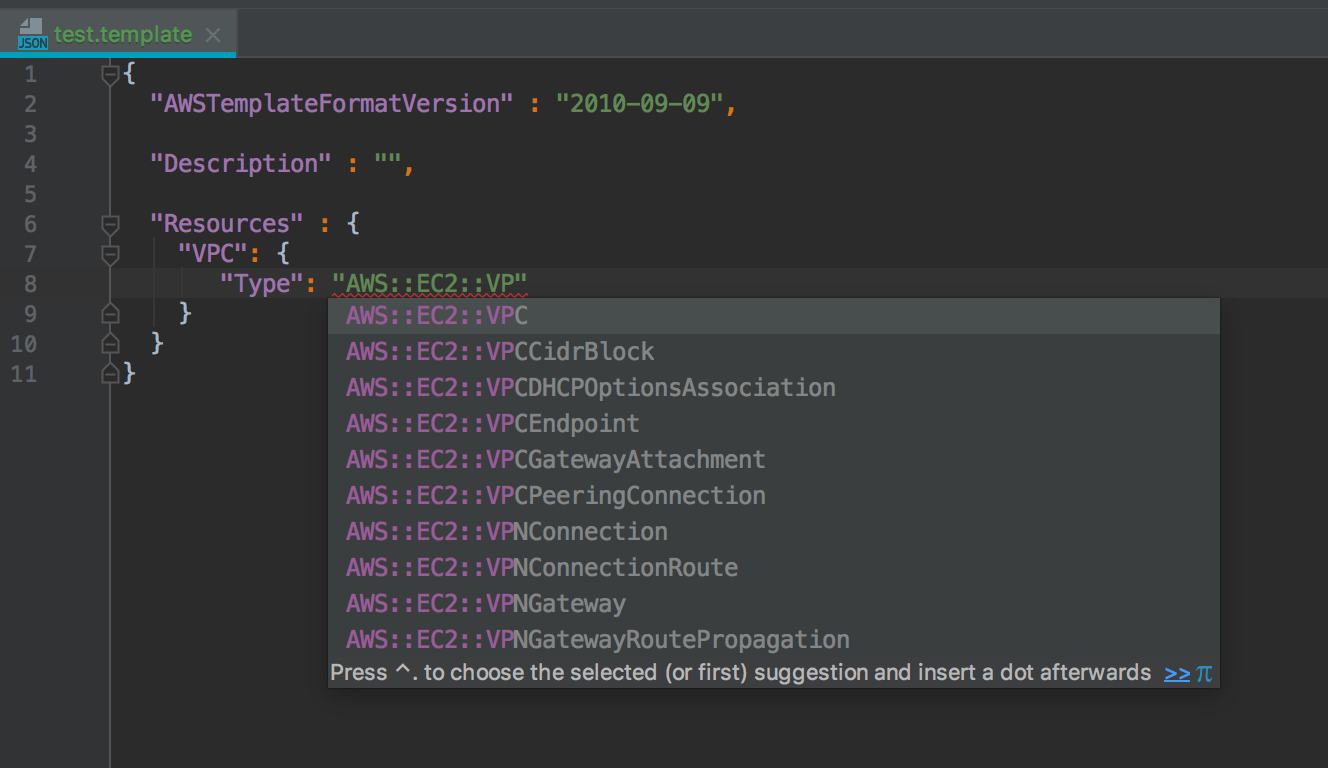Click the "Resources" key text
This screenshot has height=768, width=1328.
(227, 224)
